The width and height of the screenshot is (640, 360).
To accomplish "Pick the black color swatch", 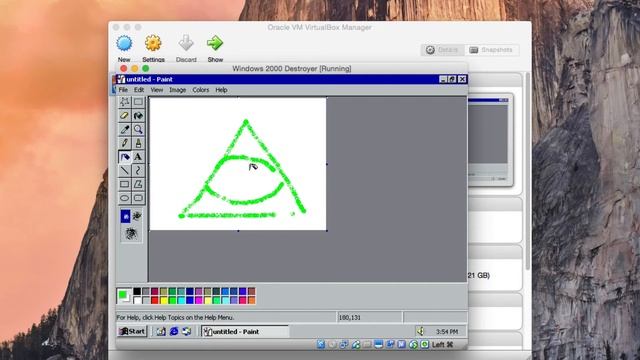I will click(x=137, y=291).
